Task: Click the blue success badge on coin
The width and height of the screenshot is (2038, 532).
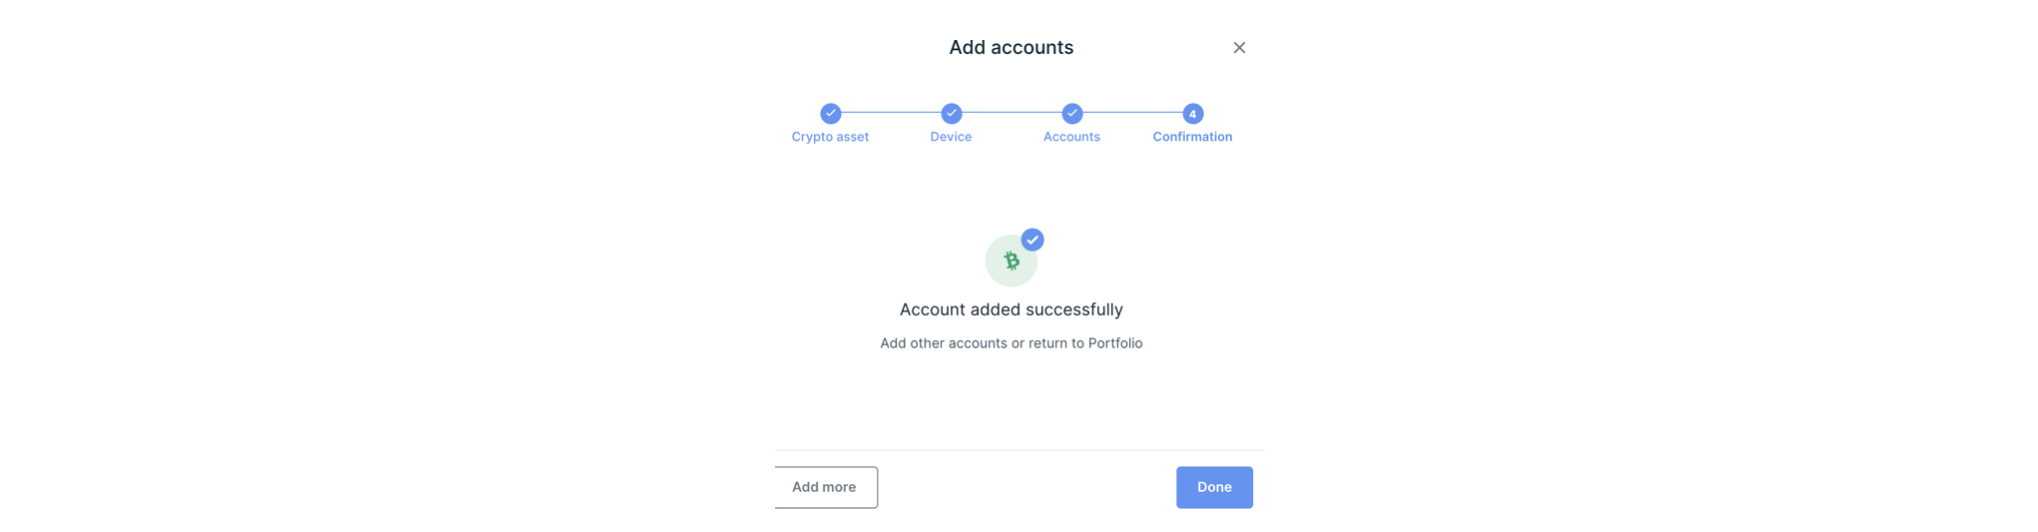Action: [x=1032, y=240]
